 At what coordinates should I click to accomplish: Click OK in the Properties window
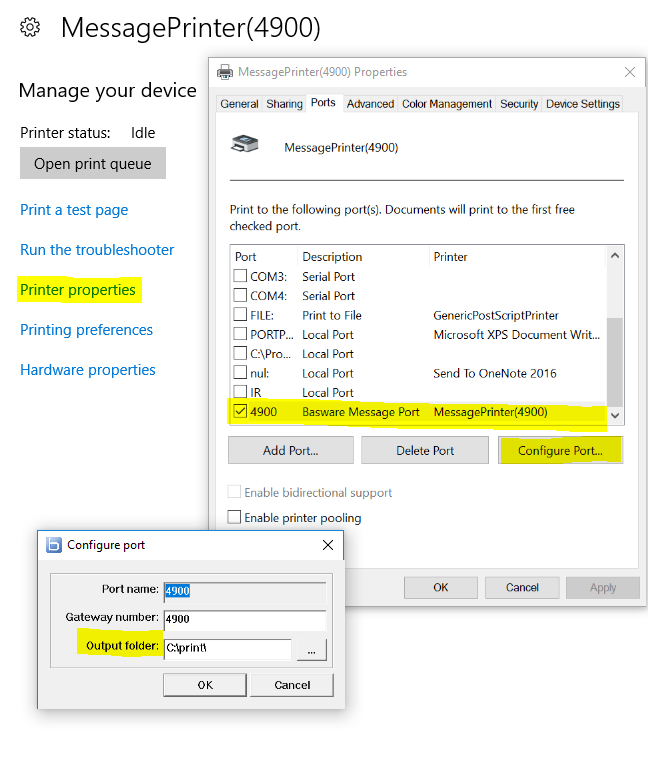pyautogui.click(x=441, y=587)
